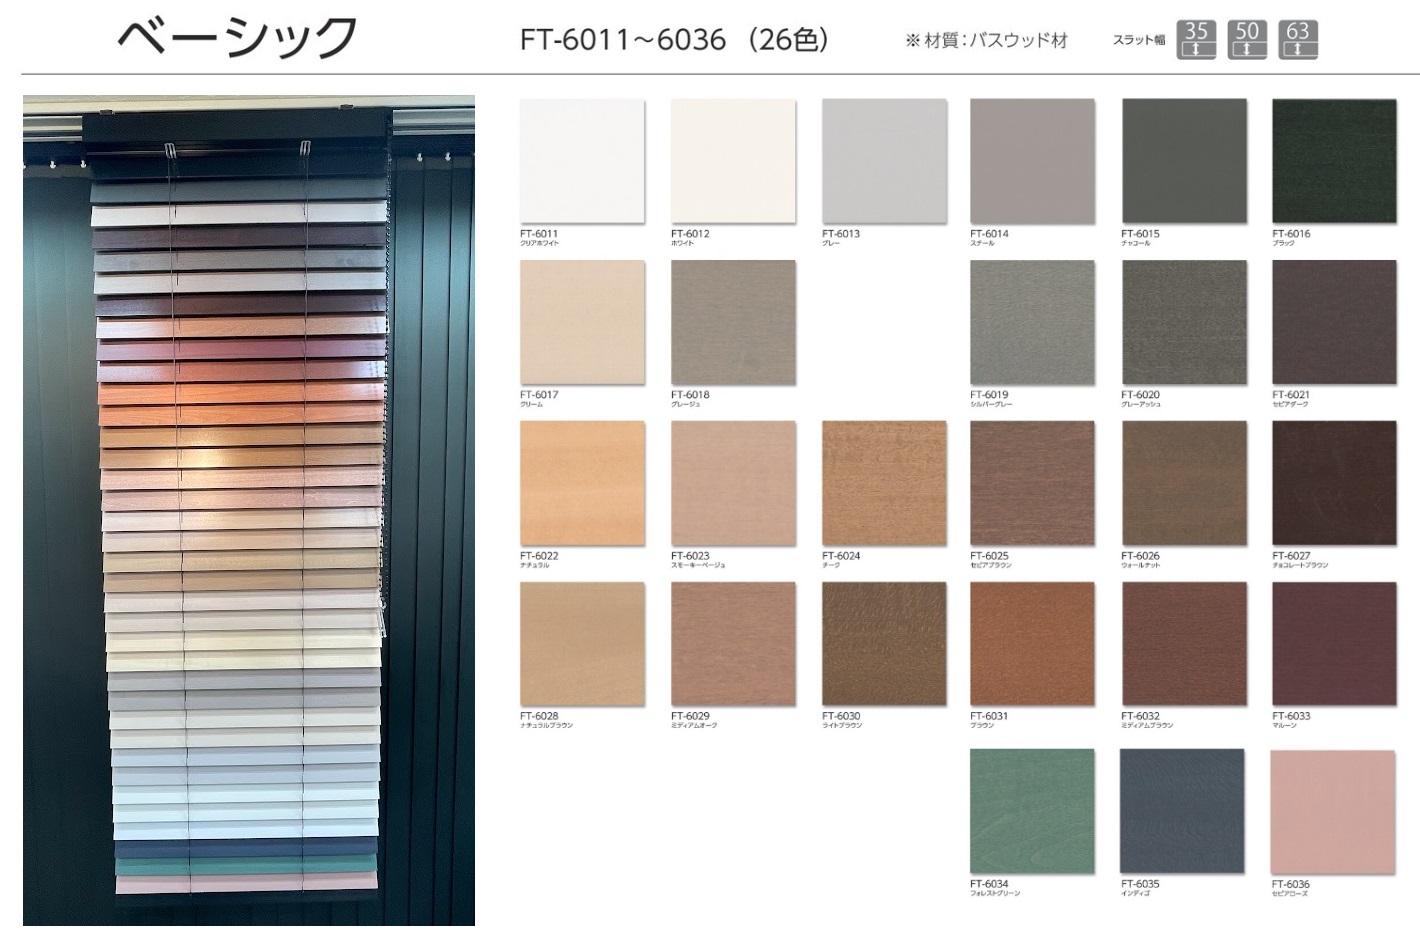Click the FT-6026 walnut swatch
This screenshot has width=1420, height=934.
[x=1184, y=483]
